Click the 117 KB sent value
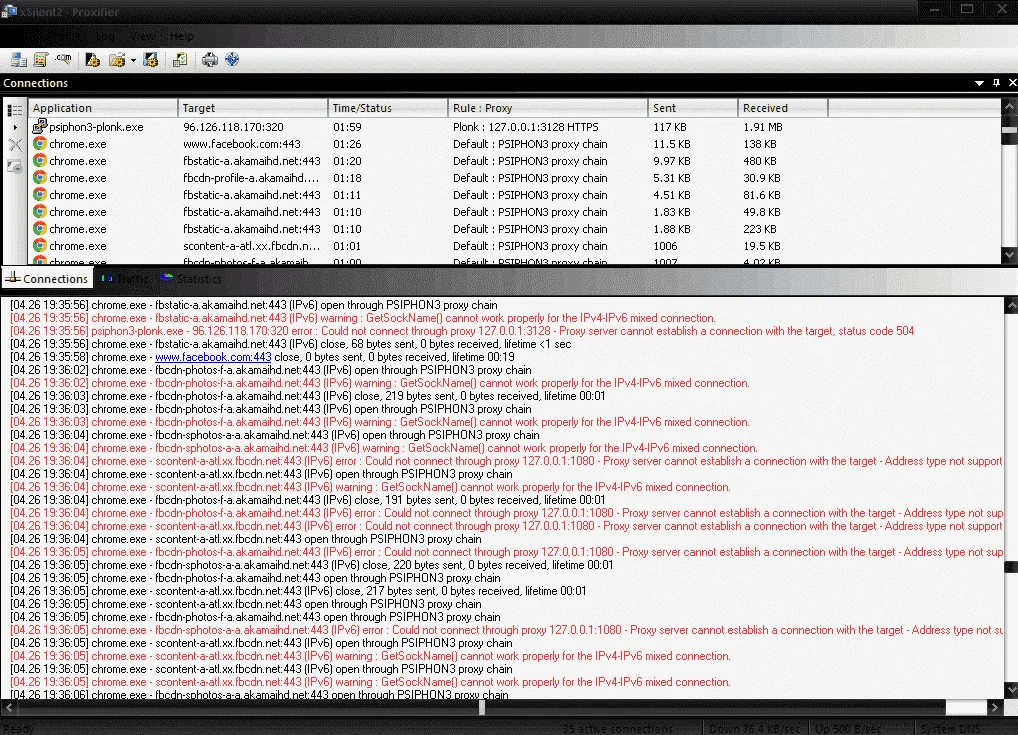The image size is (1018, 735). click(670, 127)
